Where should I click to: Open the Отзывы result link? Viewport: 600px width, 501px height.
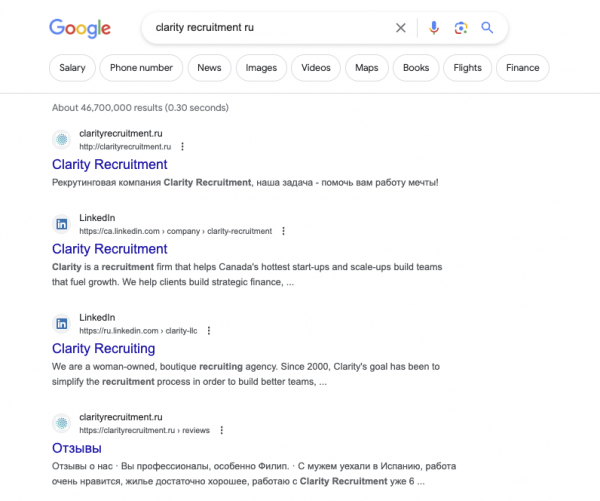76,447
